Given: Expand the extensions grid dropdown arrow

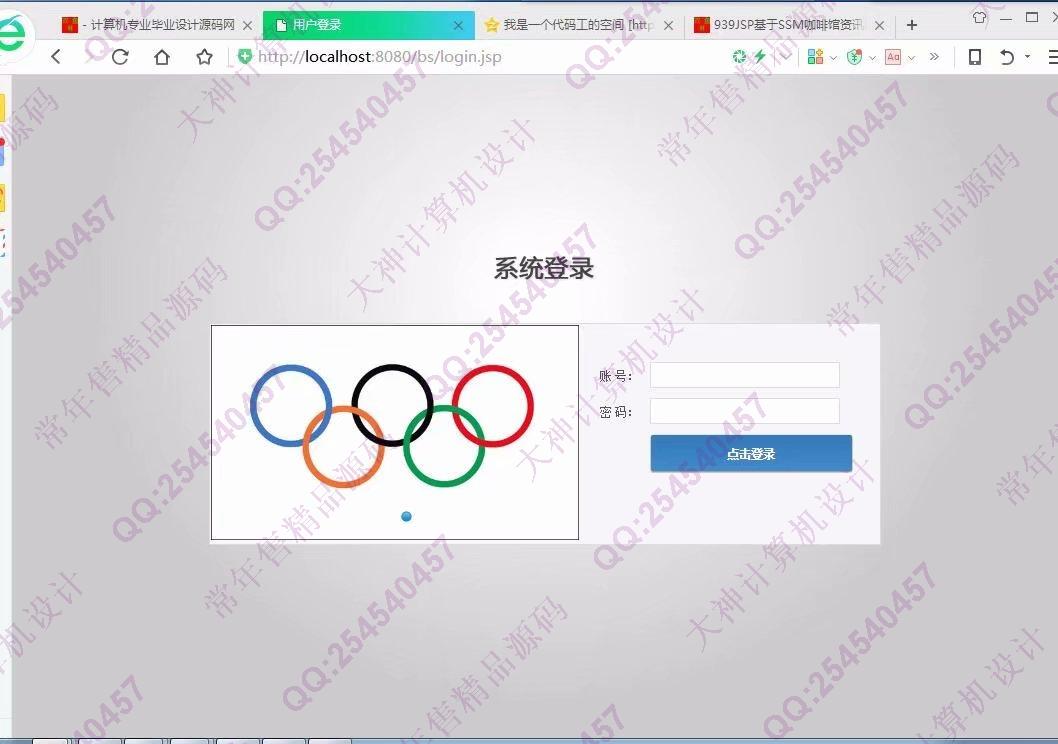Looking at the screenshot, I should (x=833, y=58).
